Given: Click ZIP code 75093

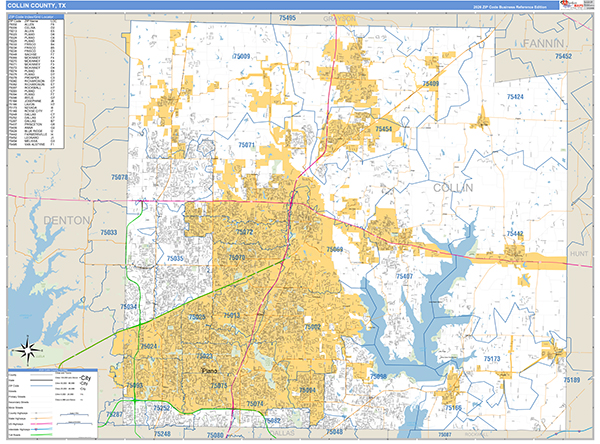Looking at the screenshot, I should 134,385.
